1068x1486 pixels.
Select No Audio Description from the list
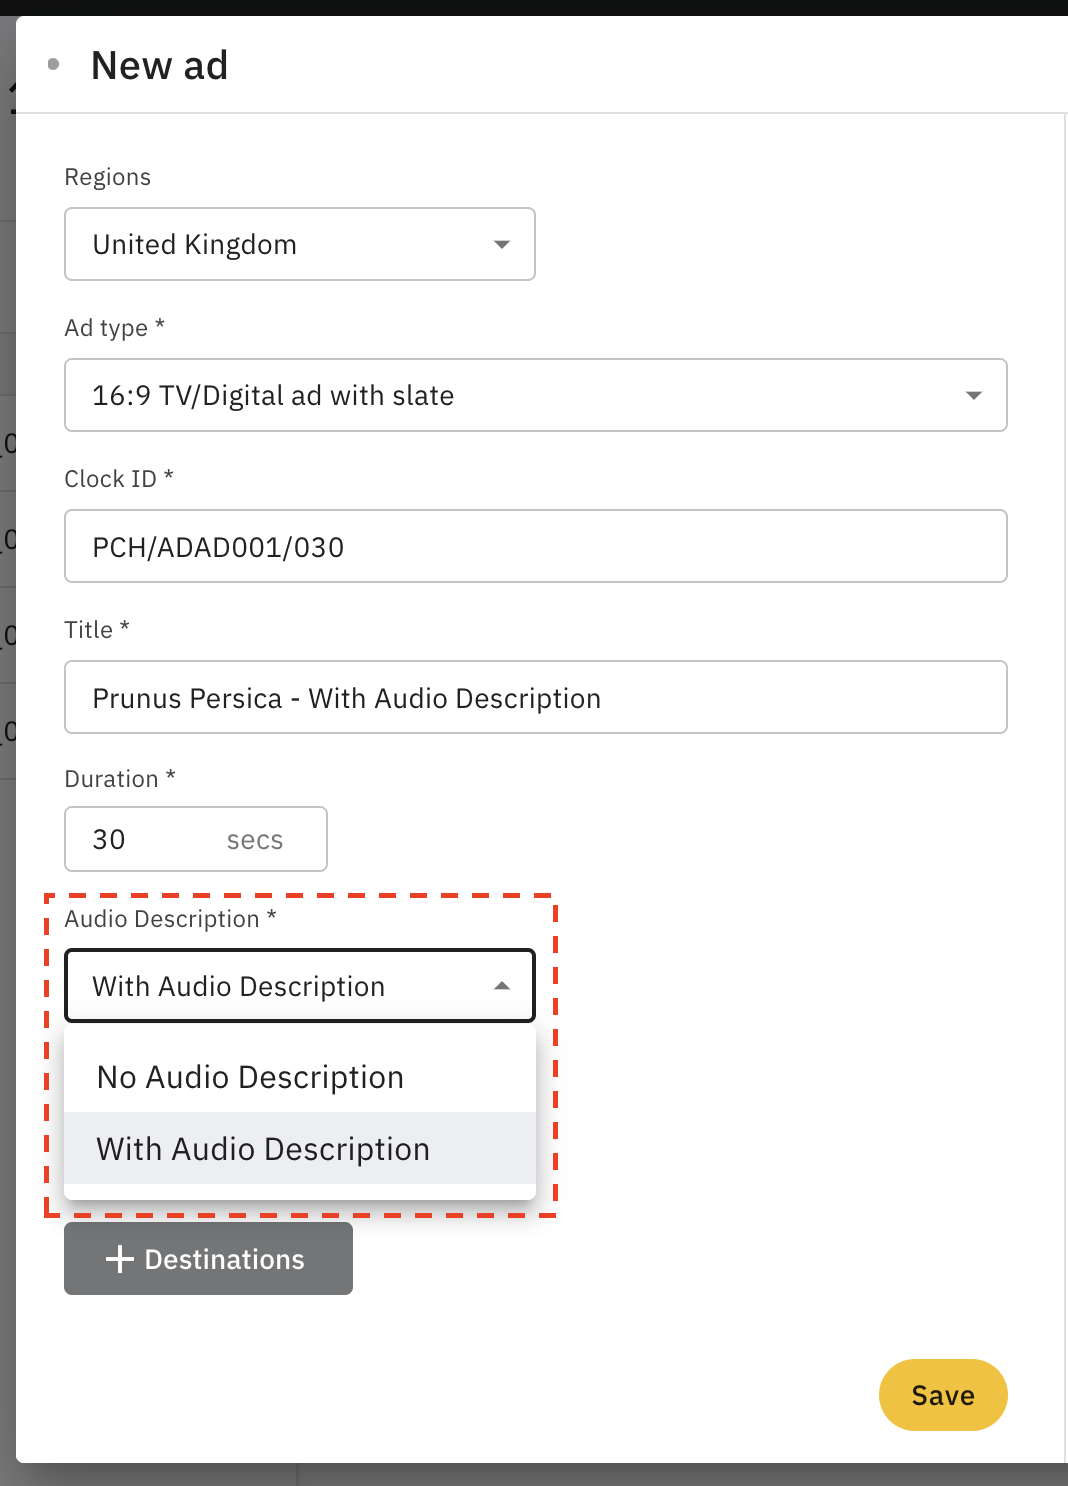[x=250, y=1077]
